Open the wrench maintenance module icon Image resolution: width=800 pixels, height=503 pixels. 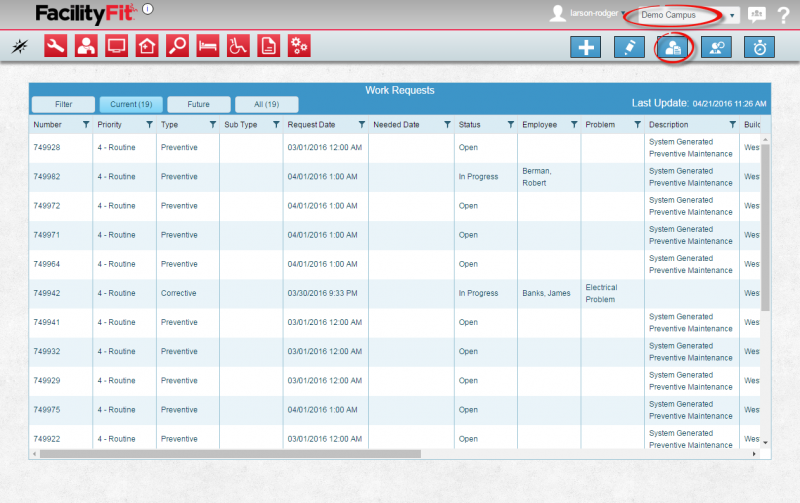(56, 46)
